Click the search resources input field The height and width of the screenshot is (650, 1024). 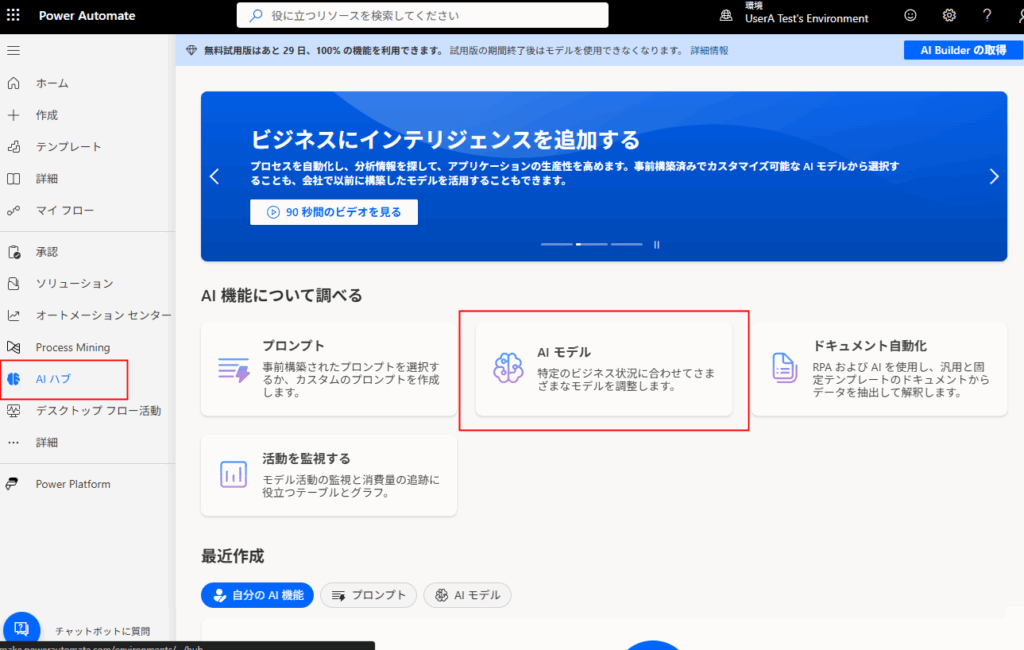point(423,15)
